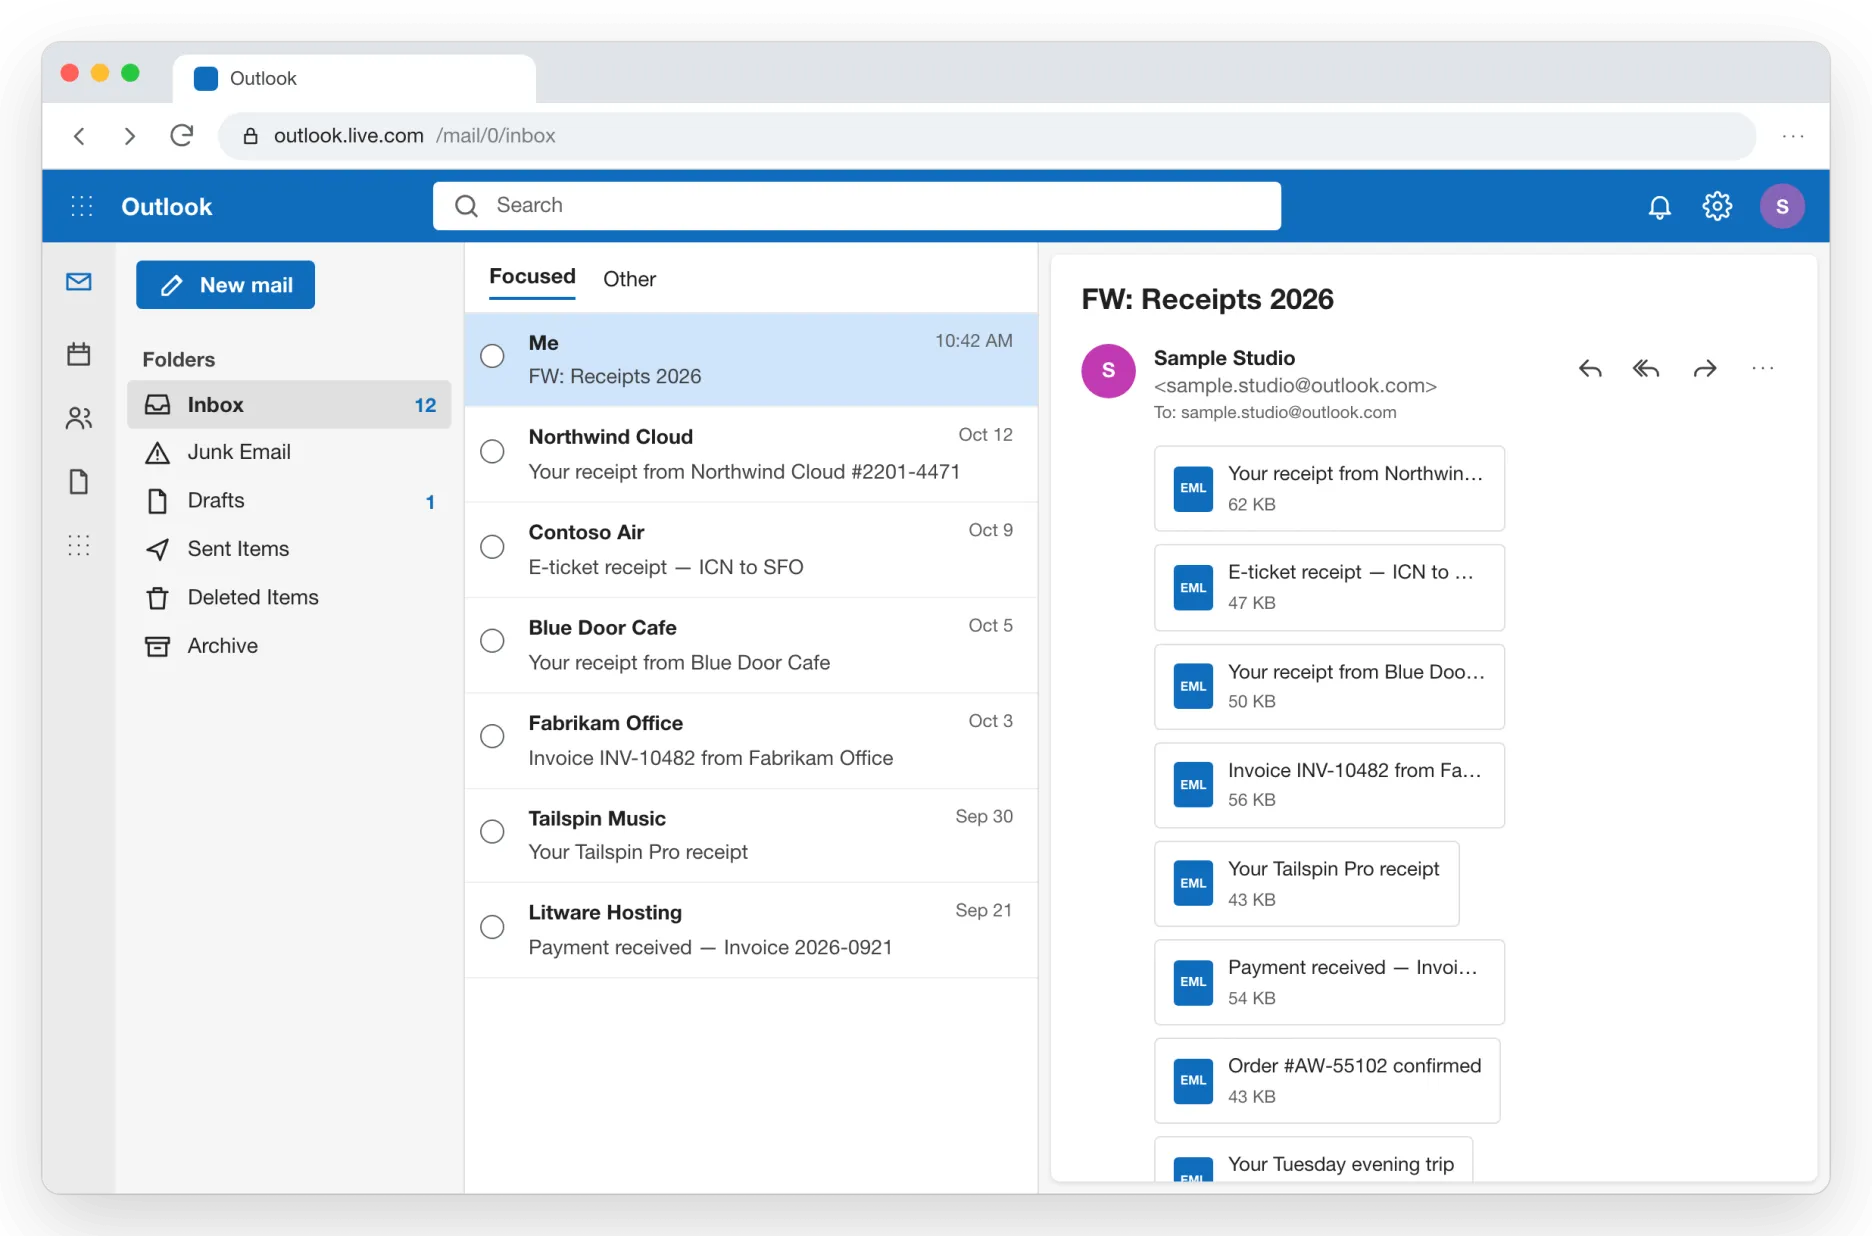Open the Deleted Items folder

click(289, 597)
